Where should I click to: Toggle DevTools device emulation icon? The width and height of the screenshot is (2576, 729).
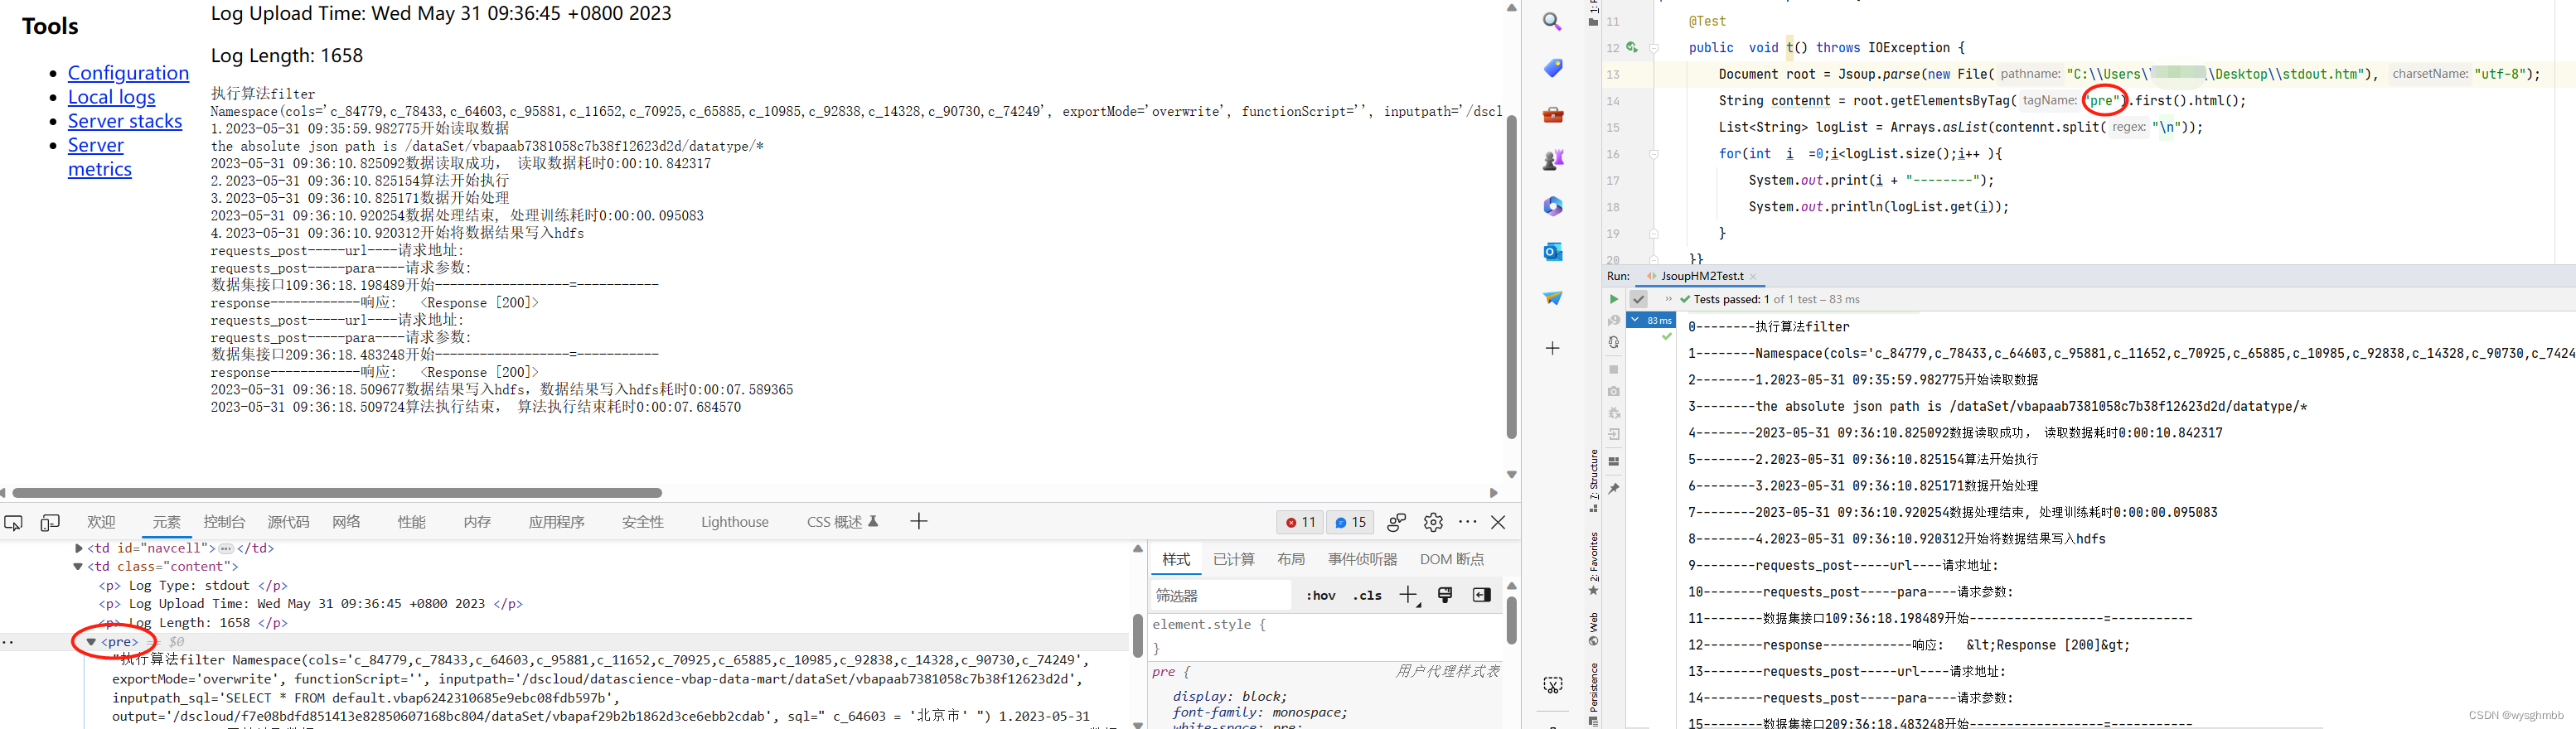50,522
